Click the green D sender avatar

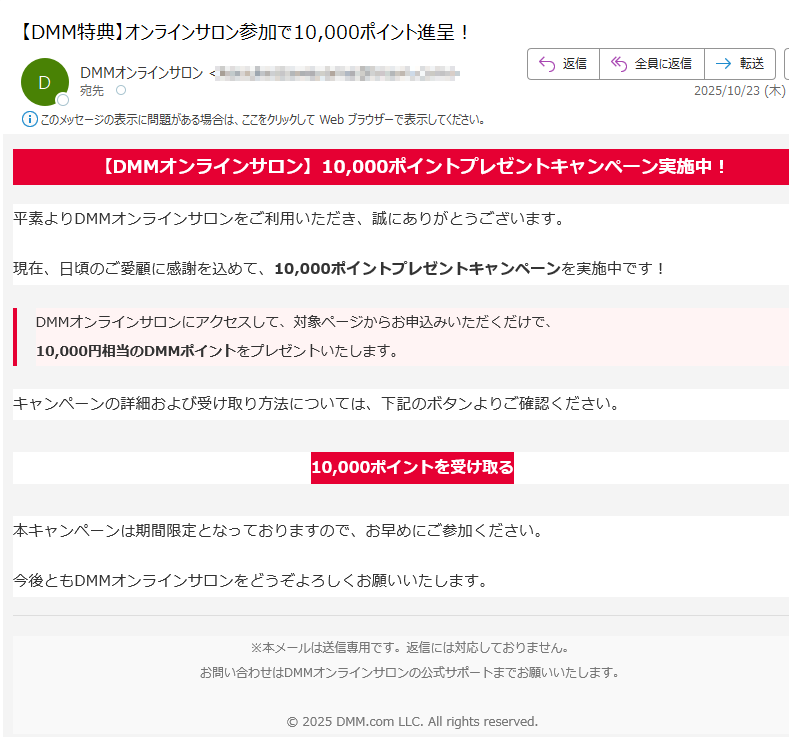pyautogui.click(x=45, y=82)
